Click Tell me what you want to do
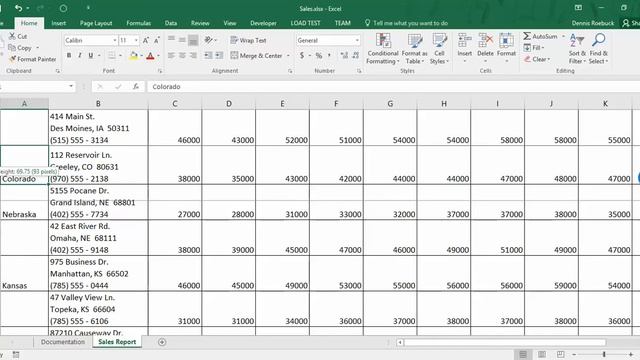Viewport: 640px width, 360px height. [407, 23]
